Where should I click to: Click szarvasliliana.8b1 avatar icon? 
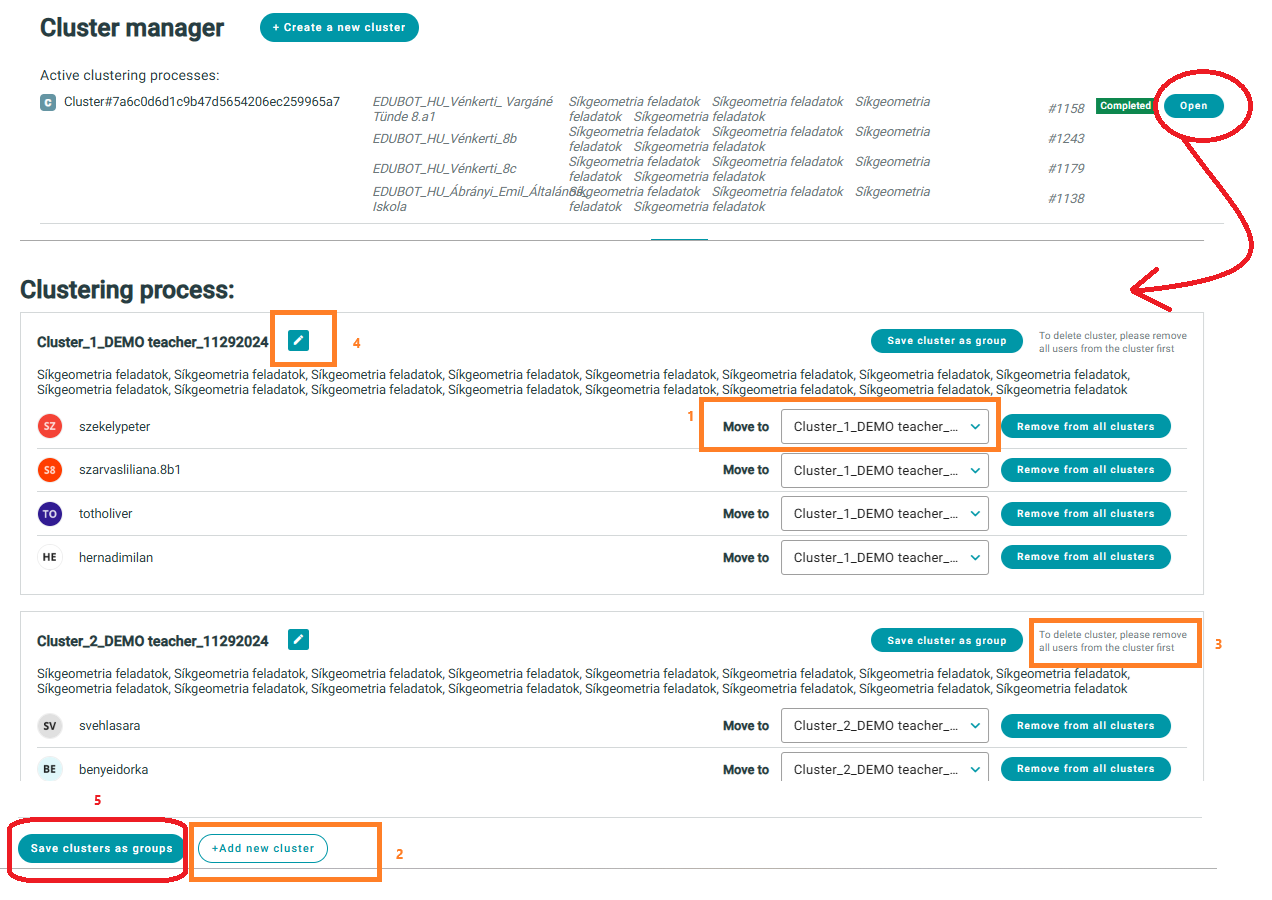point(50,470)
